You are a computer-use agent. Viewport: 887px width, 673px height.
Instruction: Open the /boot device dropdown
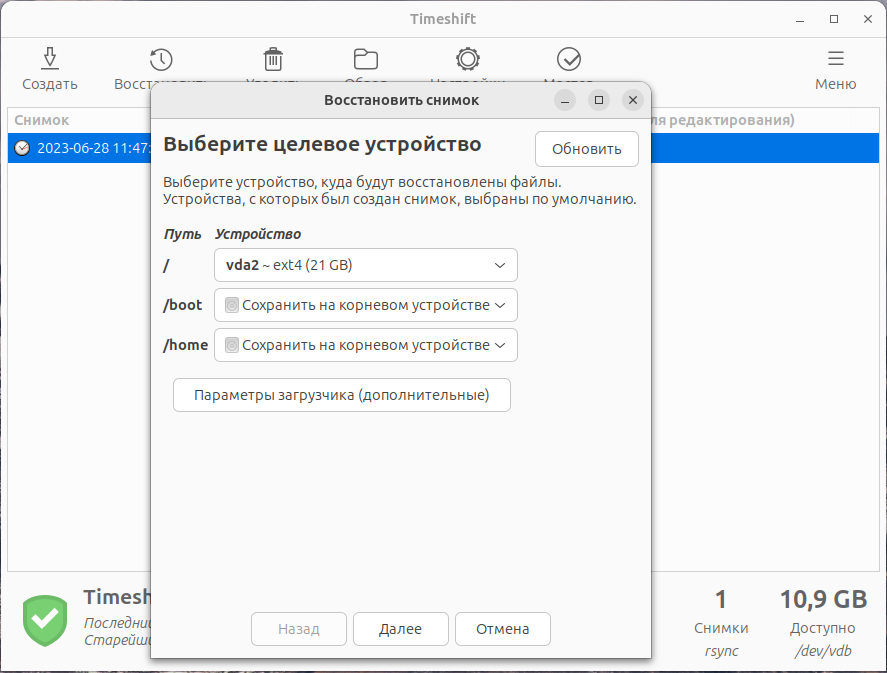[365, 305]
